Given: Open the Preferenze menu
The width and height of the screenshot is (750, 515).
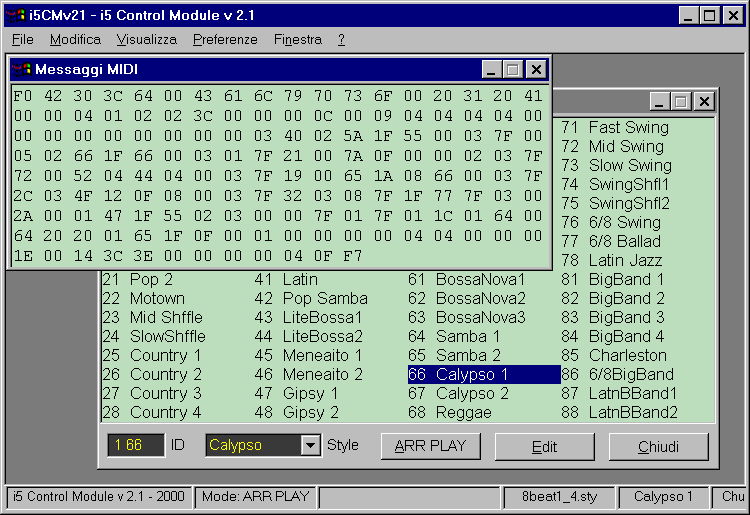Looking at the screenshot, I should point(225,39).
